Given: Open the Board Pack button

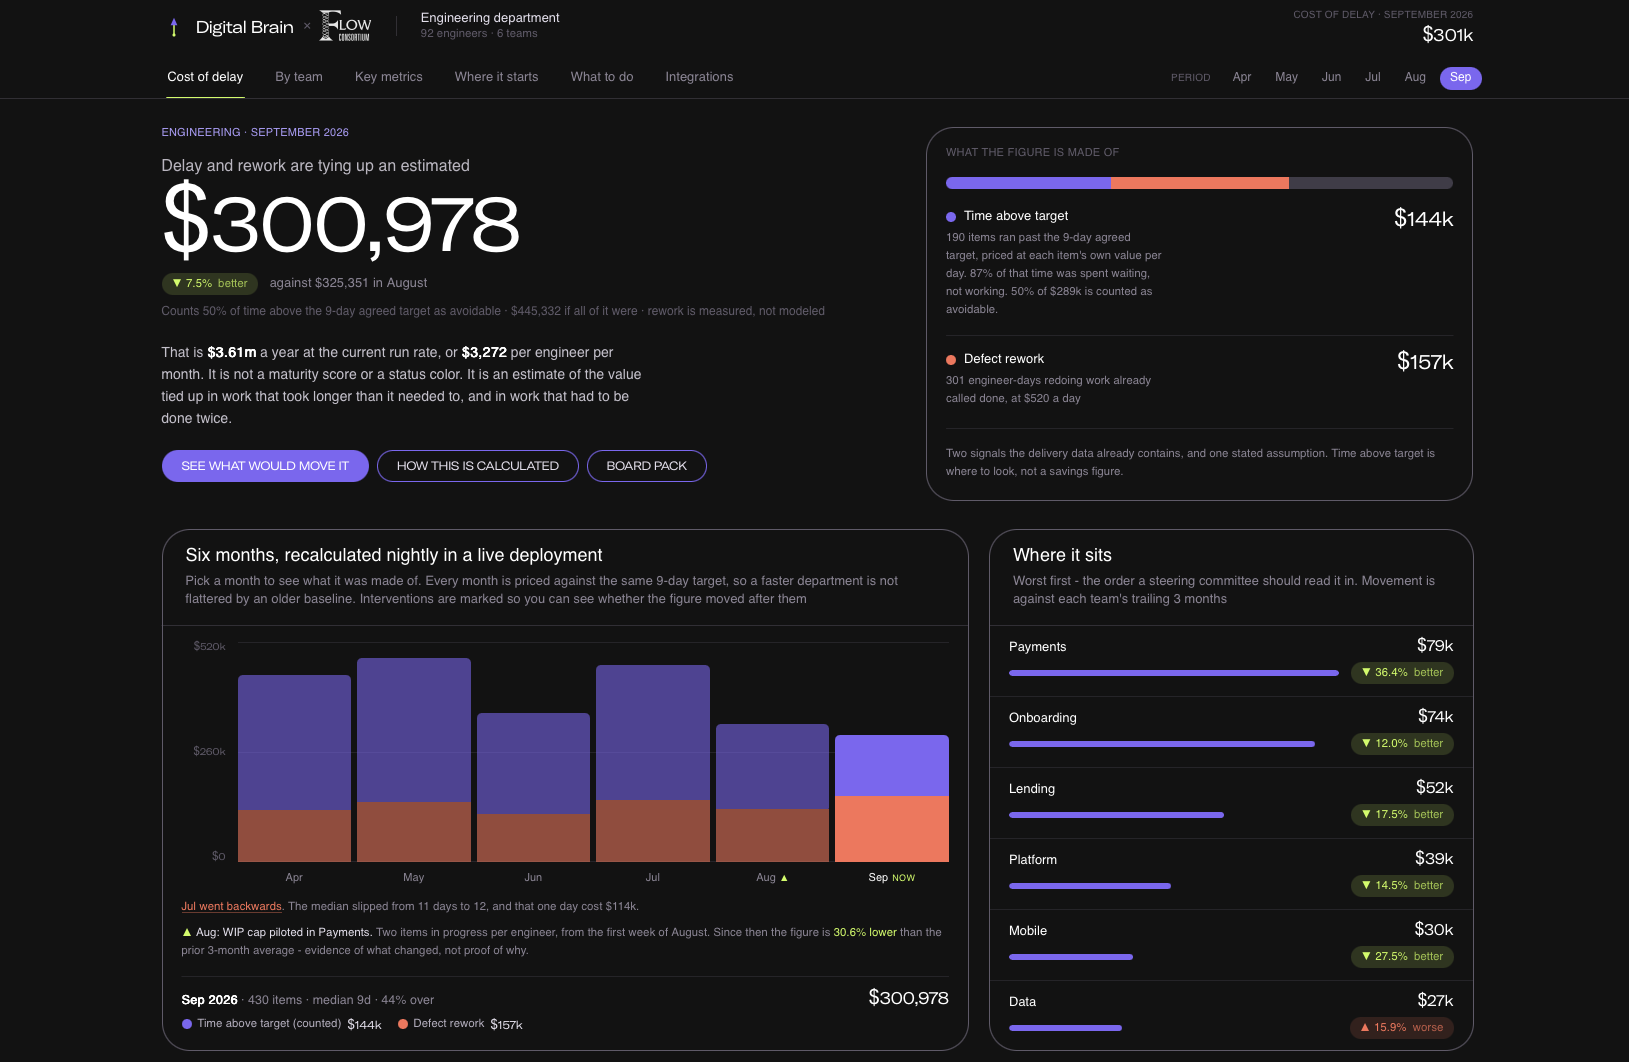Looking at the screenshot, I should [647, 466].
